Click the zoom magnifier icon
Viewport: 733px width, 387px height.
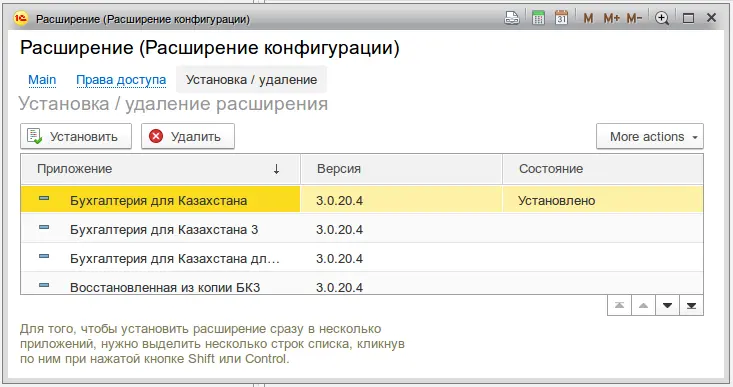coord(662,18)
